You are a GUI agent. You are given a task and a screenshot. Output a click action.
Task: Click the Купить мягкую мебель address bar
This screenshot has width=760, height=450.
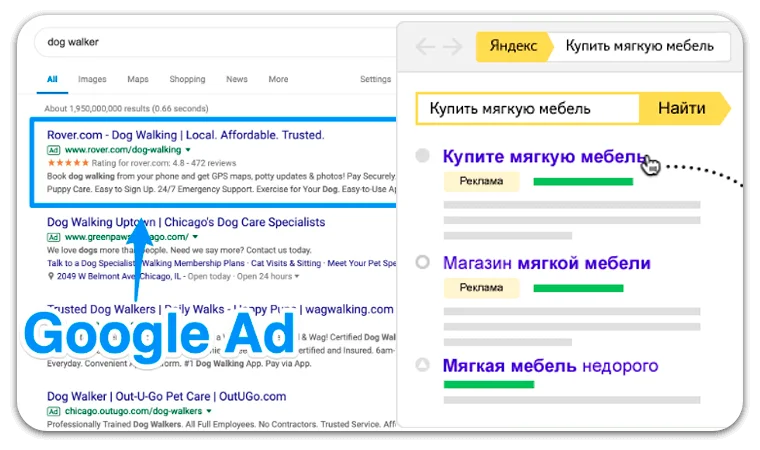pyautogui.click(x=640, y=46)
